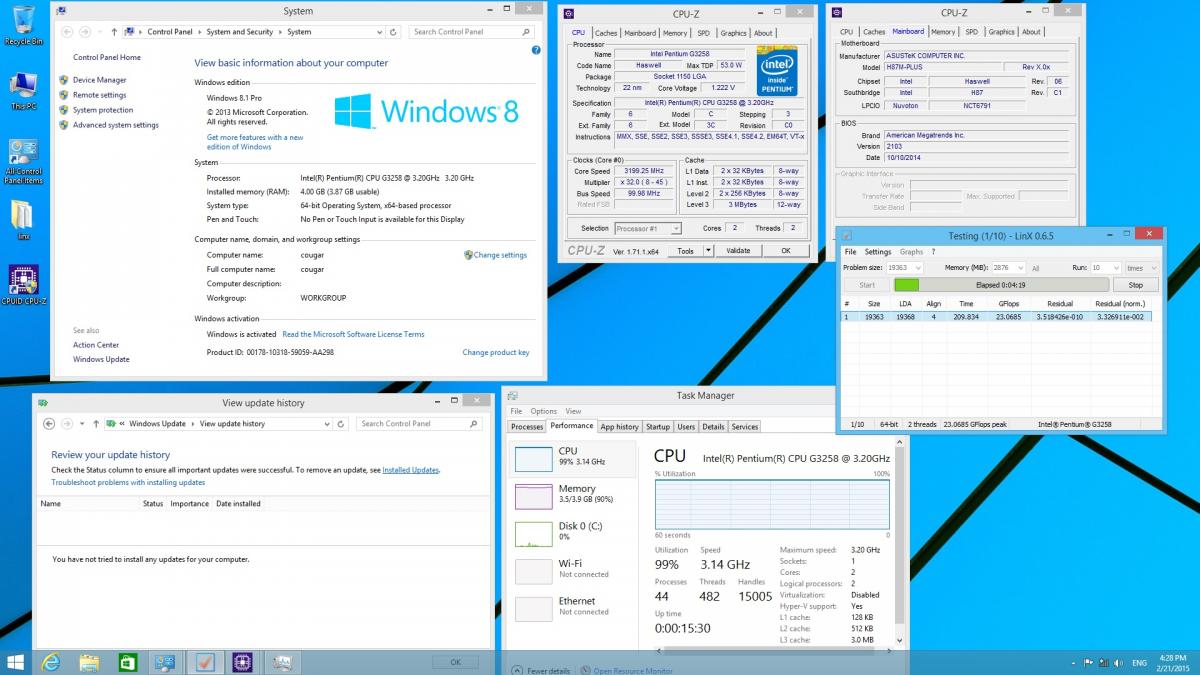Viewport: 1200px width, 675px height.
Task: Open the Recycle Bin desktop icon
Action: pyautogui.click(x=23, y=25)
